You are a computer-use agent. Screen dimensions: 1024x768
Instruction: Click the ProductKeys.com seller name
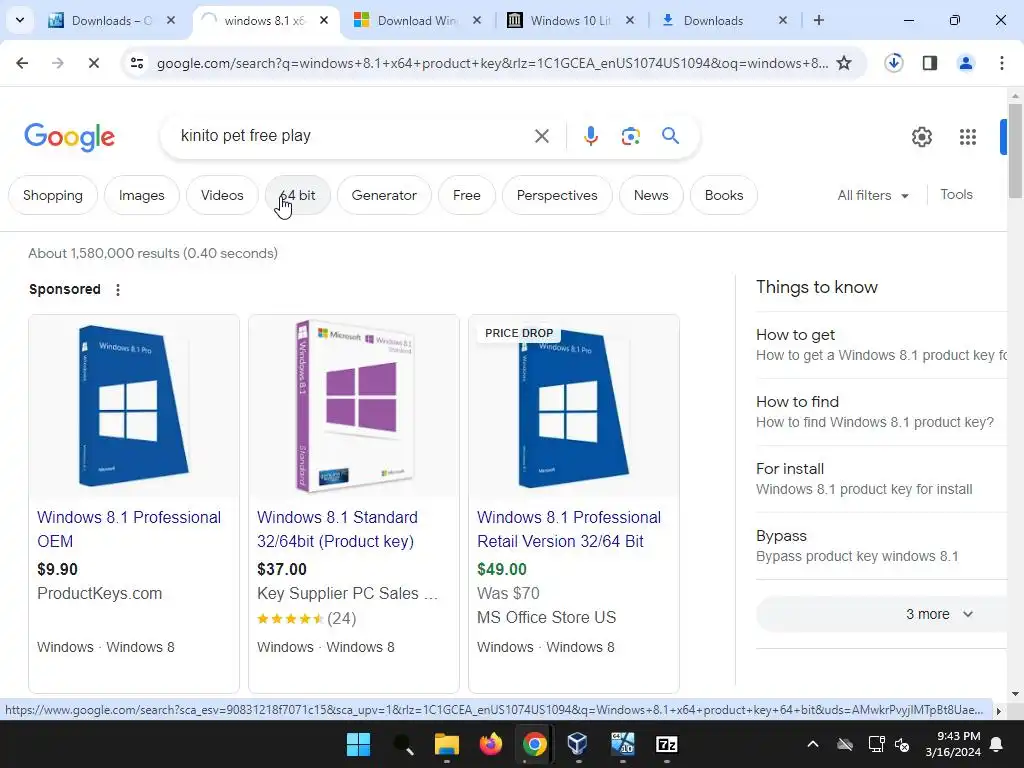(x=99, y=594)
